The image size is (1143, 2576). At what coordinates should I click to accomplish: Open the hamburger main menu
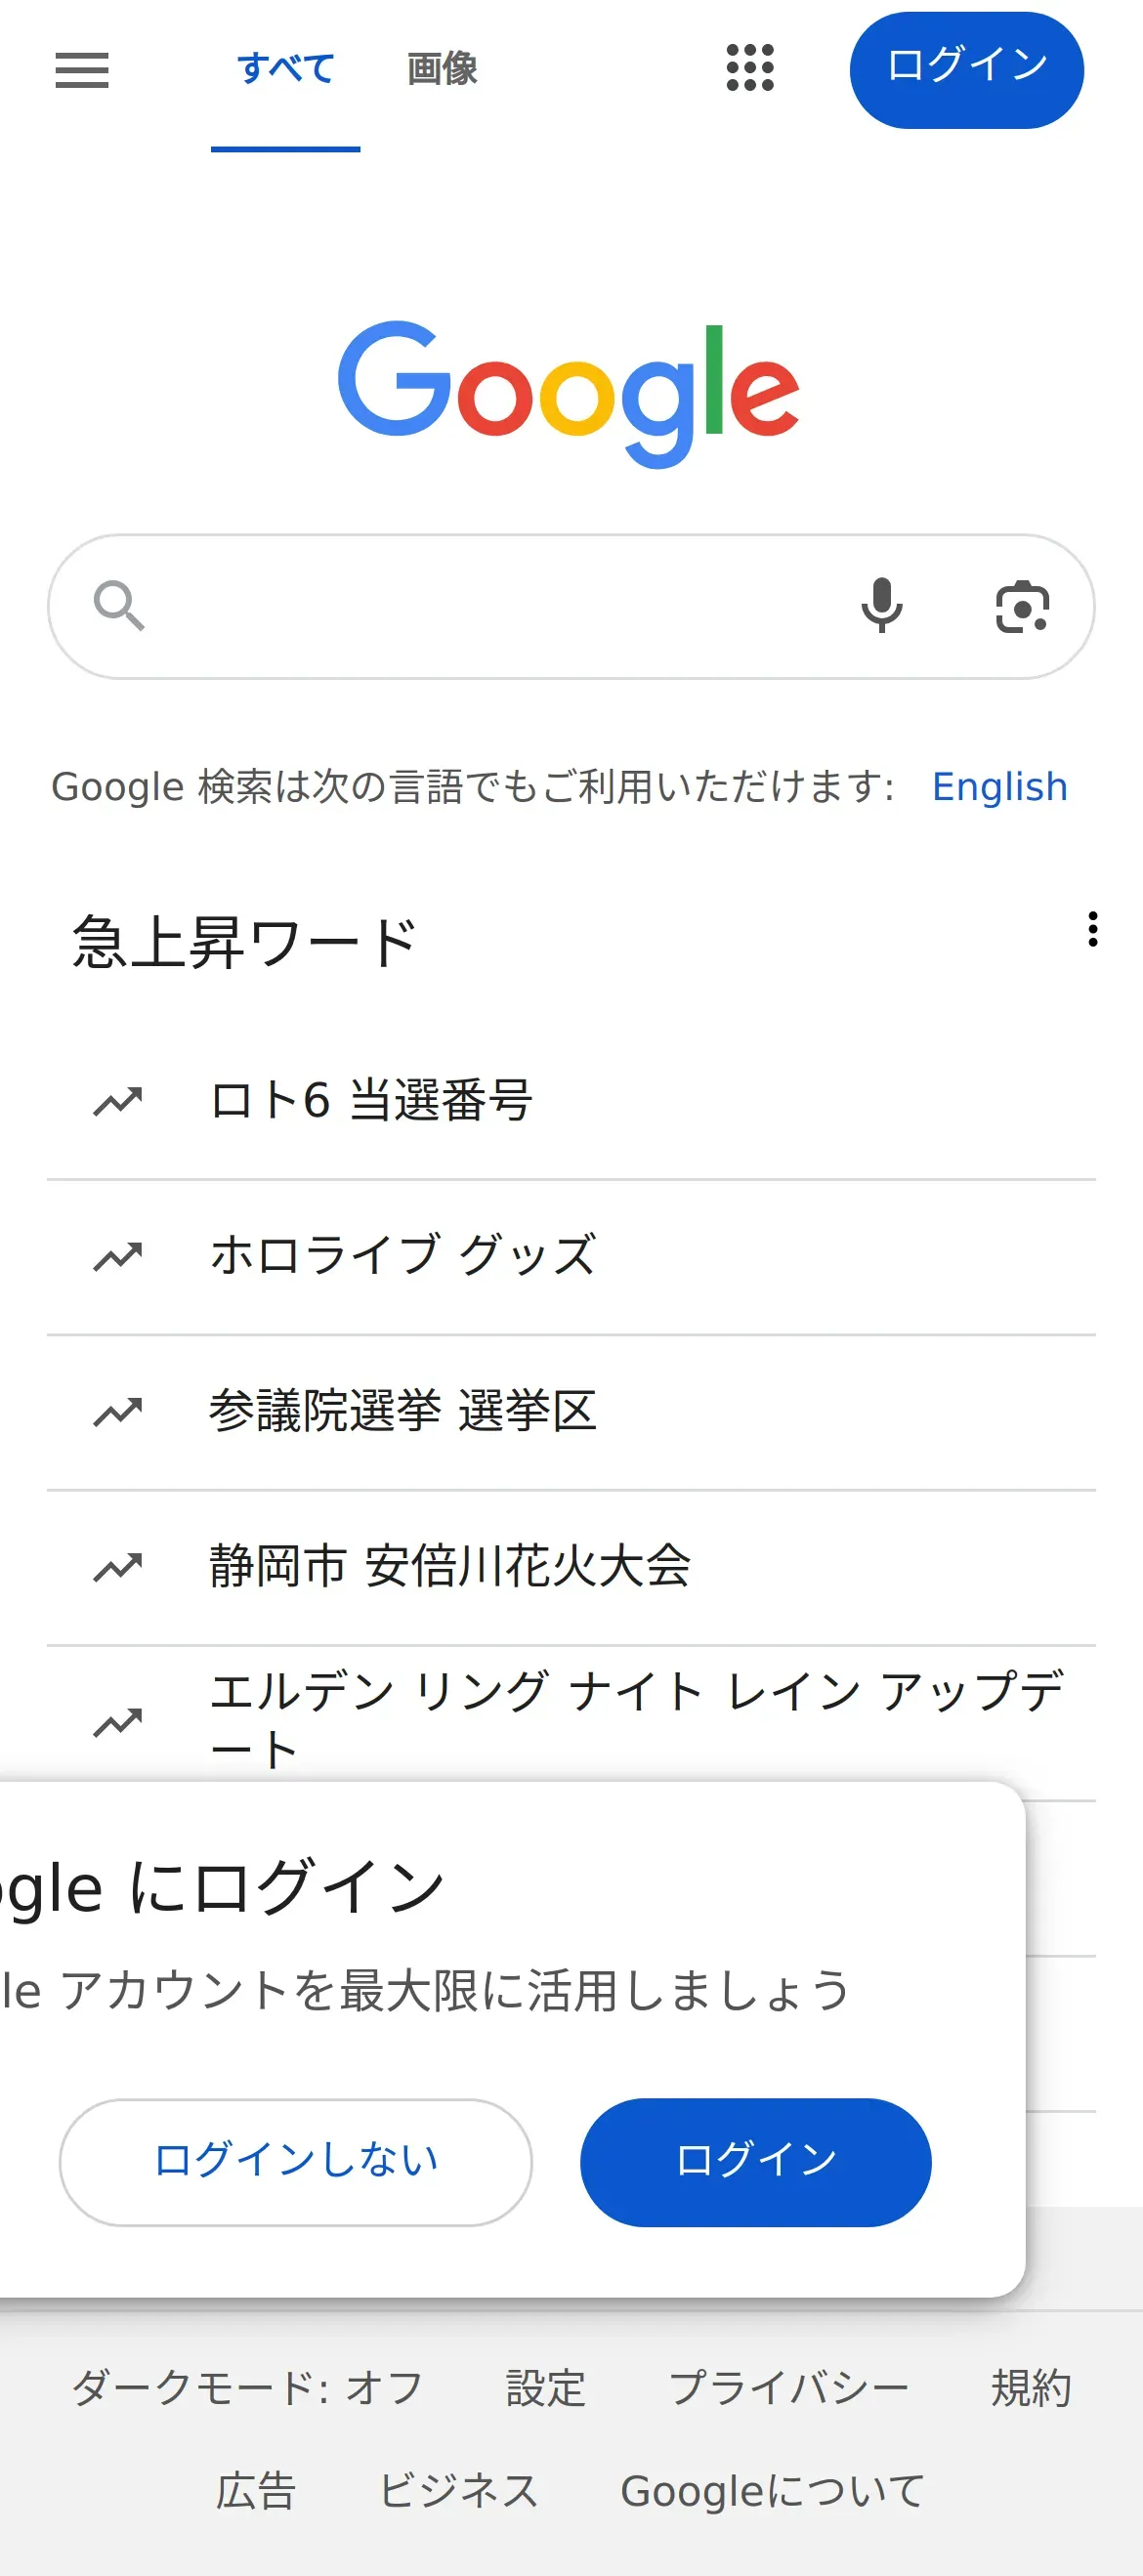(82, 70)
